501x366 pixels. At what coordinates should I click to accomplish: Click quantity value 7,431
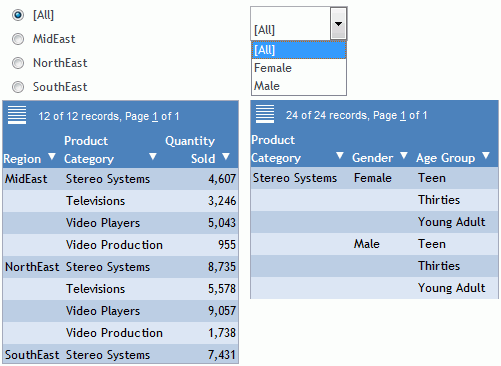[222, 355]
